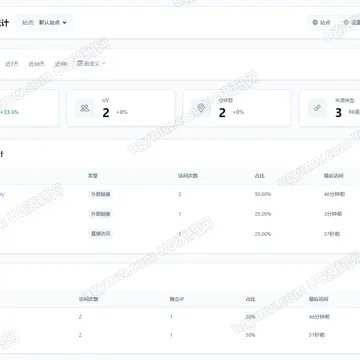Image resolution: width=360 pixels, height=360 pixels.
Task: Click the 占比 header in lower table
Action: point(250,299)
